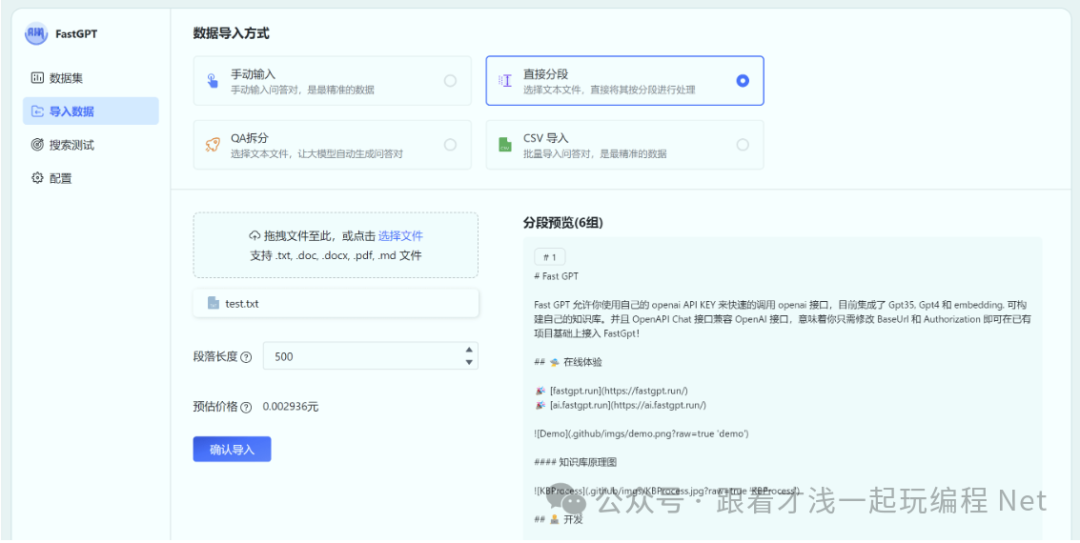This screenshot has height=543, width=1080.
Task: Open the 数据集 sidebar item
Action: coord(91,78)
